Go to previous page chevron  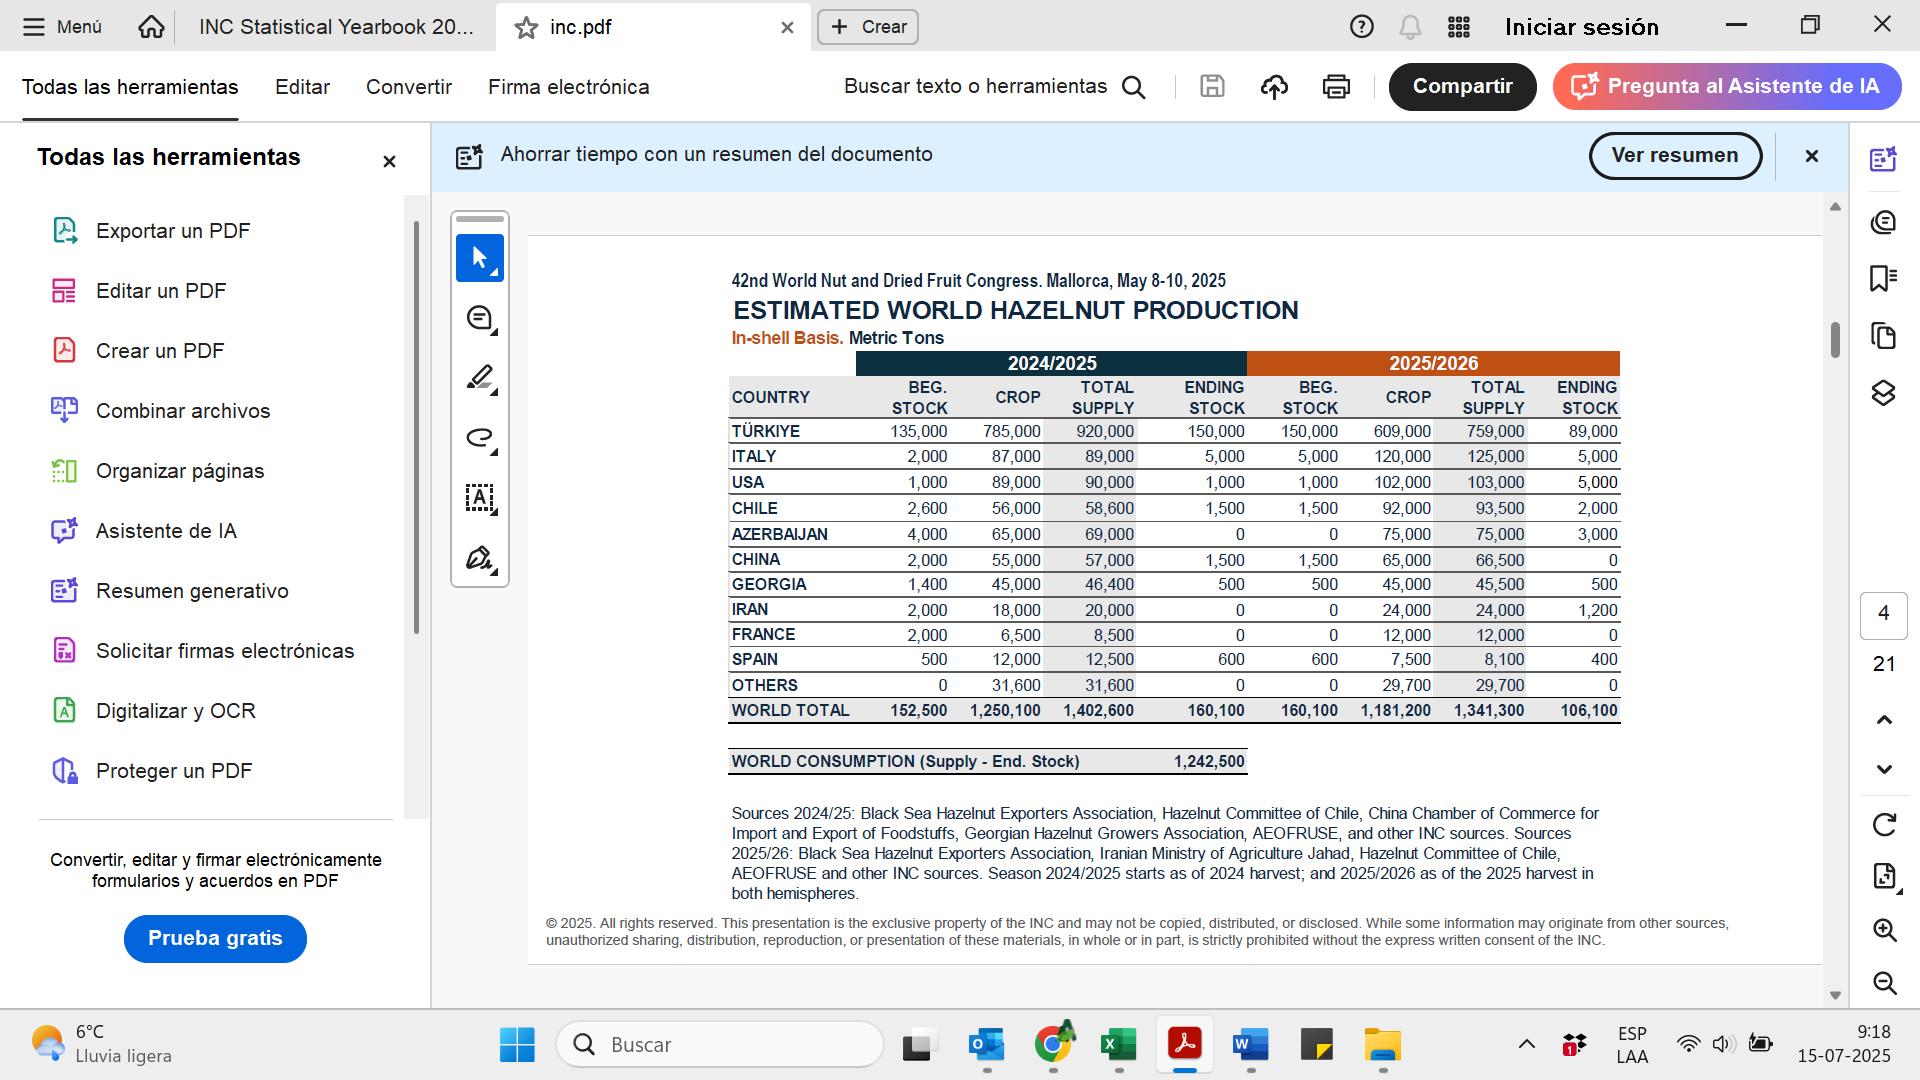(1884, 720)
